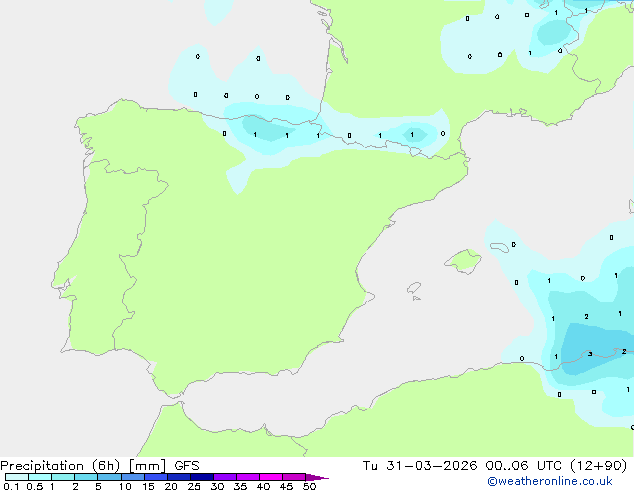
Task: Click the 'Tu' weekday abbreviation
Action: [x=370, y=466]
